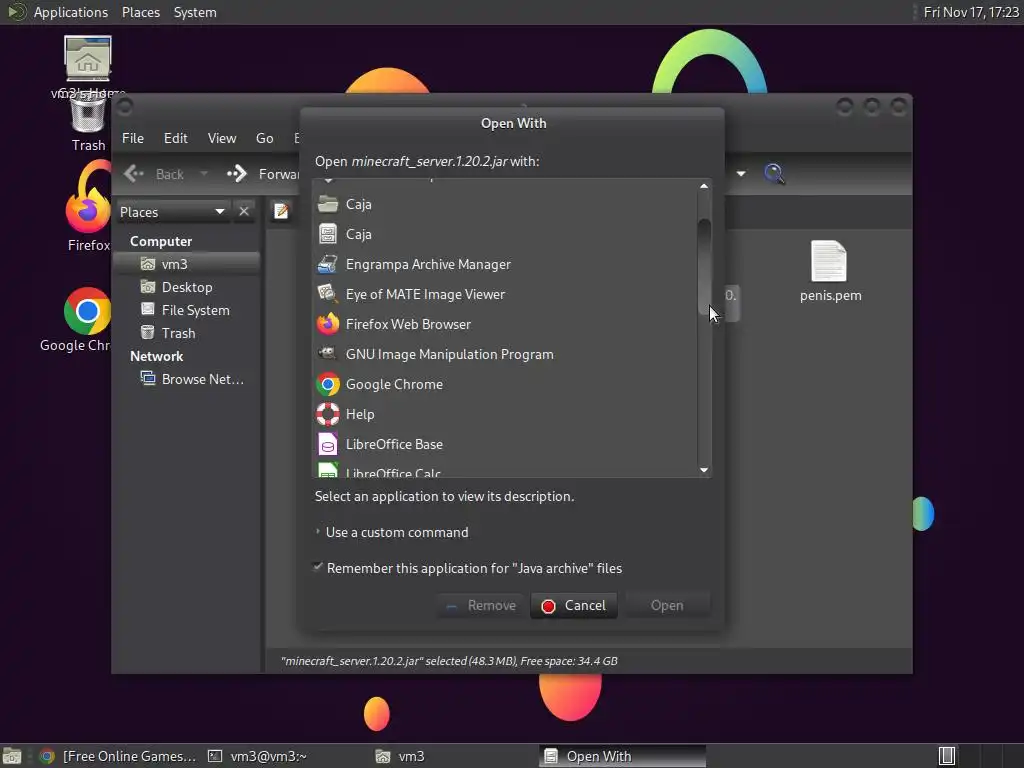Choose Engrampa Archive Manager icon

click(328, 264)
